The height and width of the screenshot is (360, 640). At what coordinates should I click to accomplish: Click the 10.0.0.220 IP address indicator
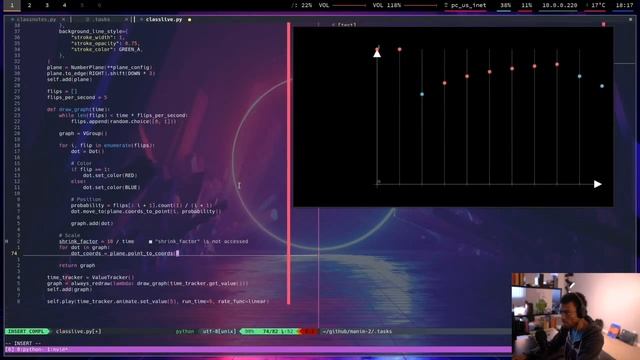(x=559, y=5)
